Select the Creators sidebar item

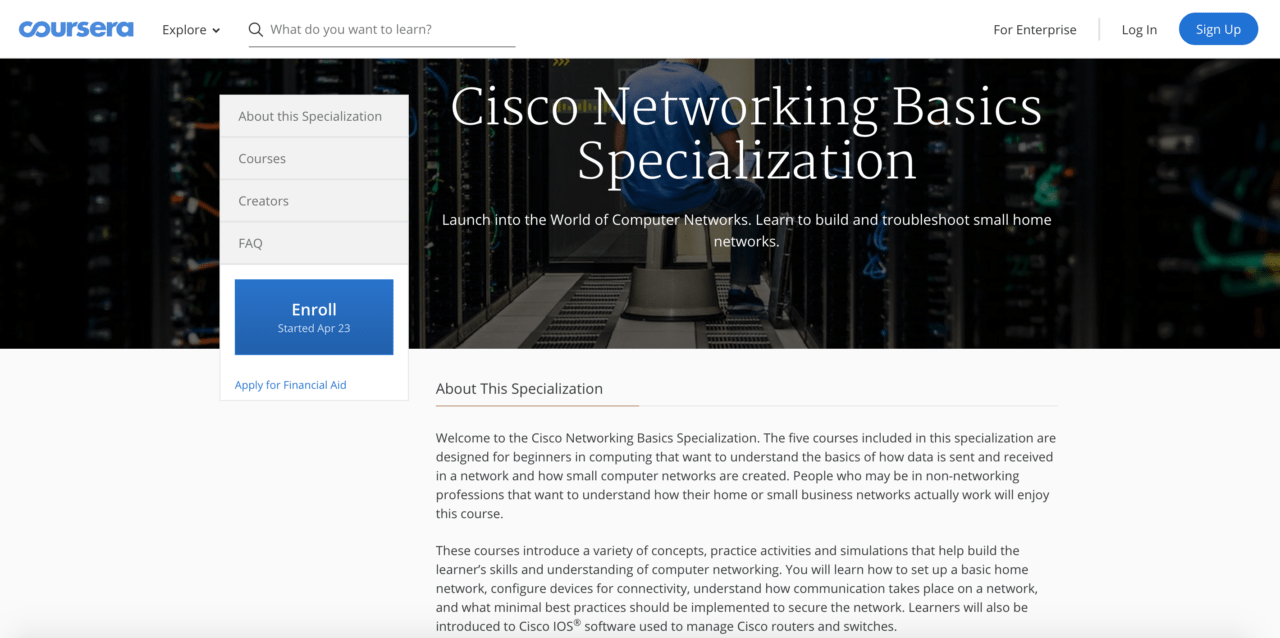314,201
